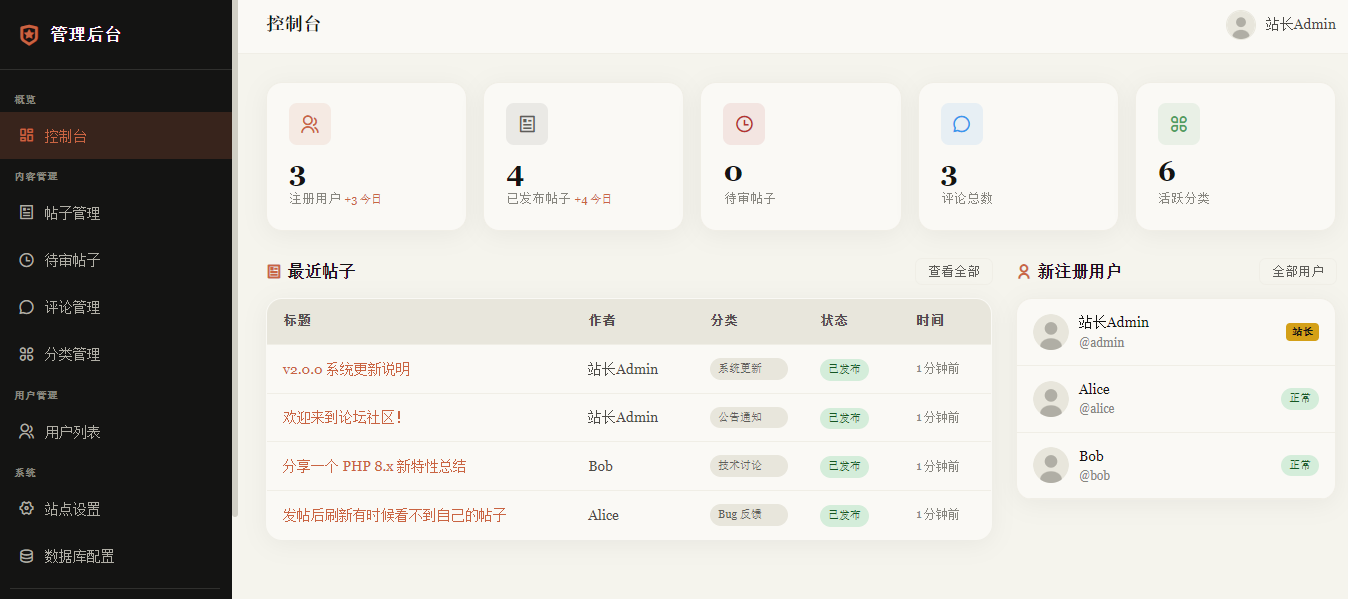The image size is (1348, 599).
Task: Click the 站点设置 gear icon in sidebar
Action: pos(27,508)
